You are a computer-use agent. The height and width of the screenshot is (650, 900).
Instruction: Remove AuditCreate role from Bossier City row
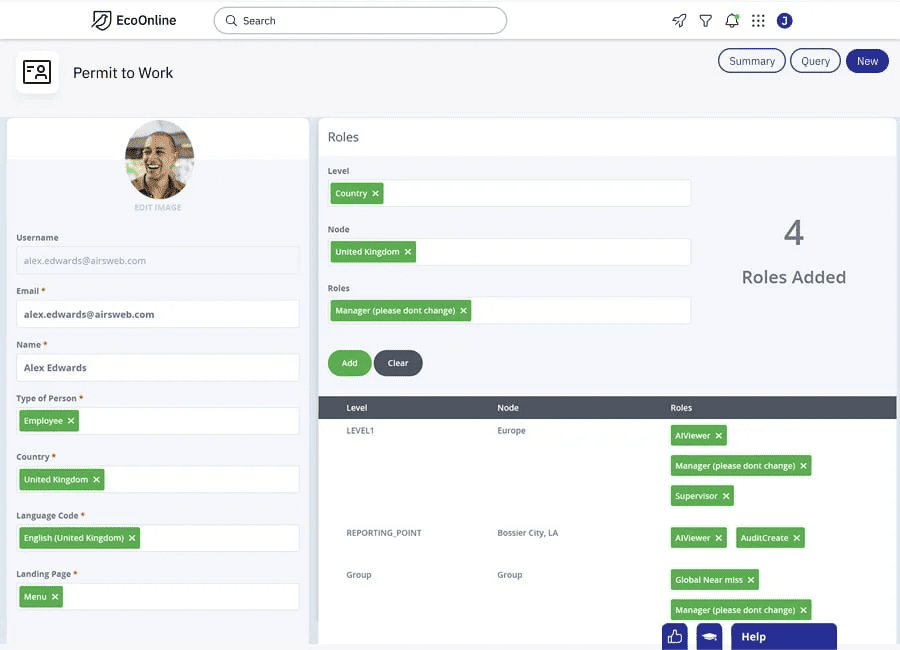(797, 538)
